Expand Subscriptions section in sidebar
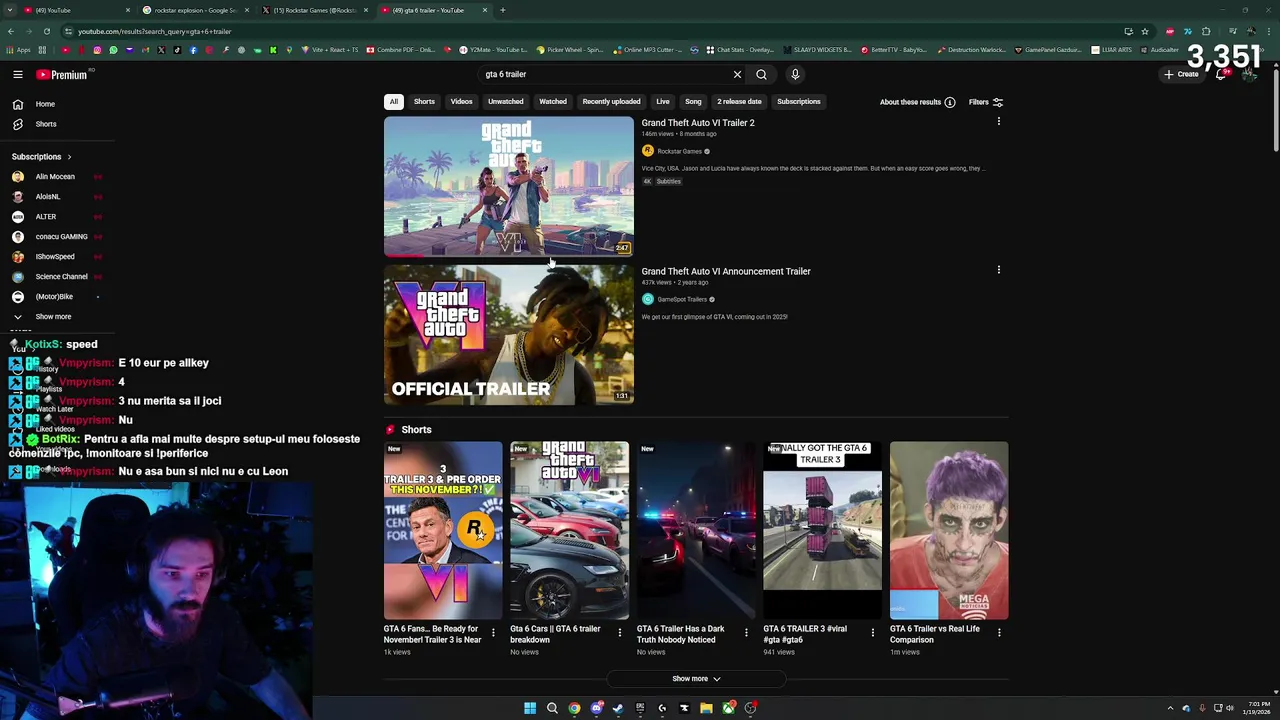Image resolution: width=1280 pixels, height=720 pixels. tap(42, 157)
